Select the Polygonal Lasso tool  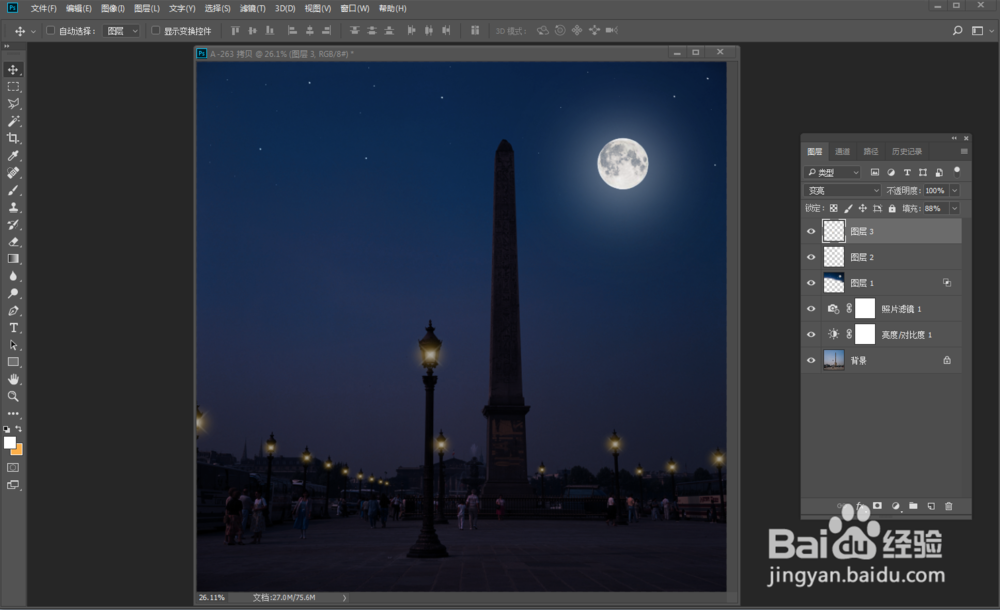pyautogui.click(x=13, y=104)
